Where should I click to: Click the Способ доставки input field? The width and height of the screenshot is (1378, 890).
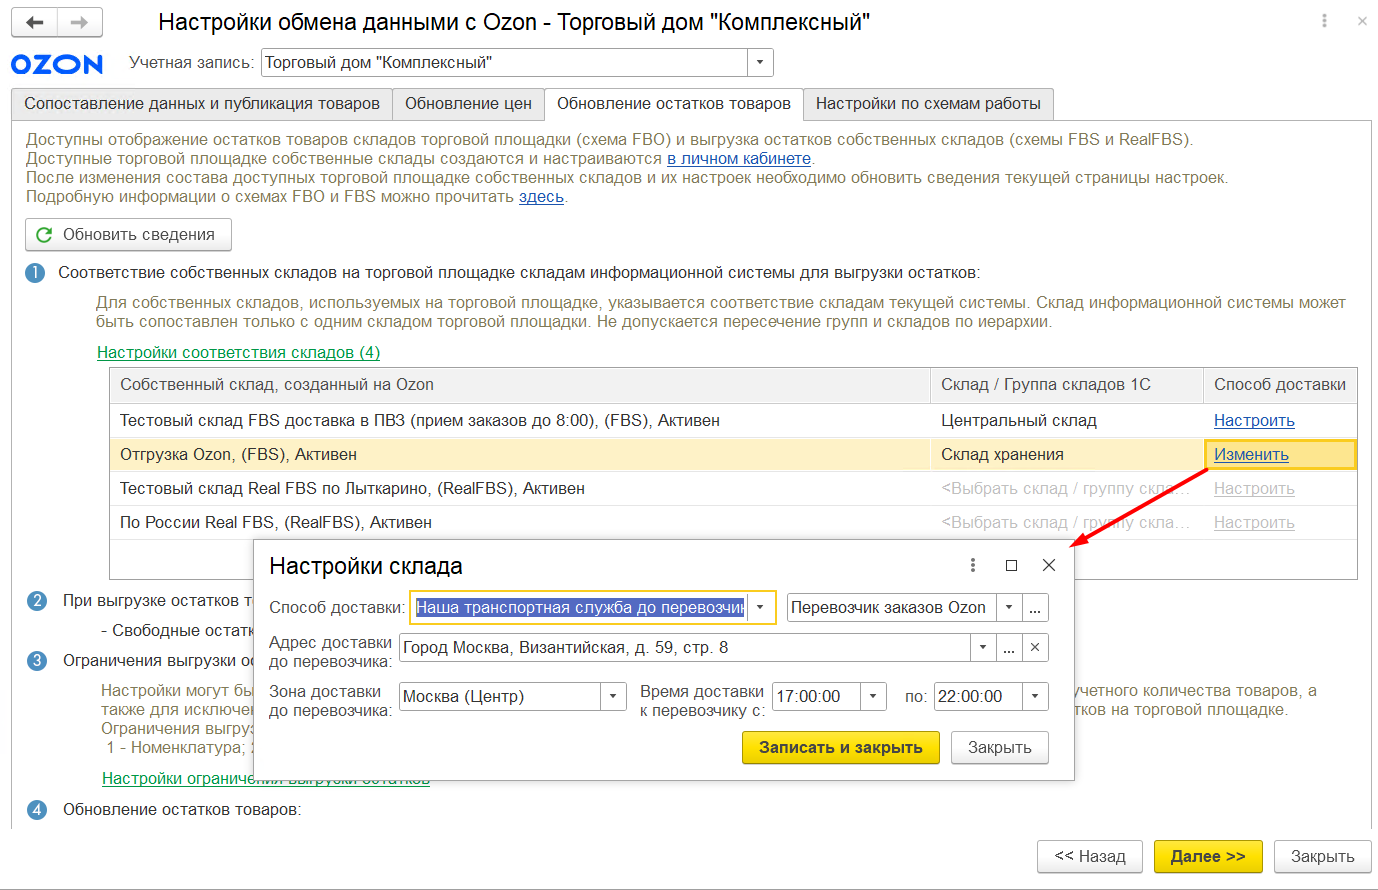tap(580, 608)
